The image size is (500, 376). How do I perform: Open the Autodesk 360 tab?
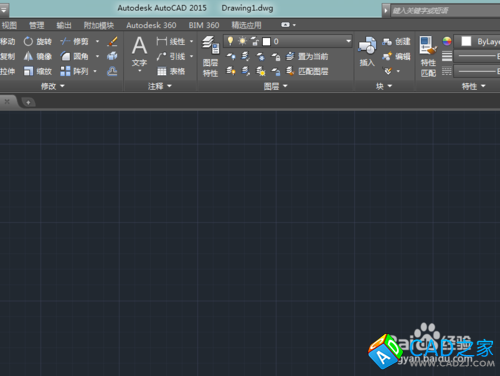point(151,25)
